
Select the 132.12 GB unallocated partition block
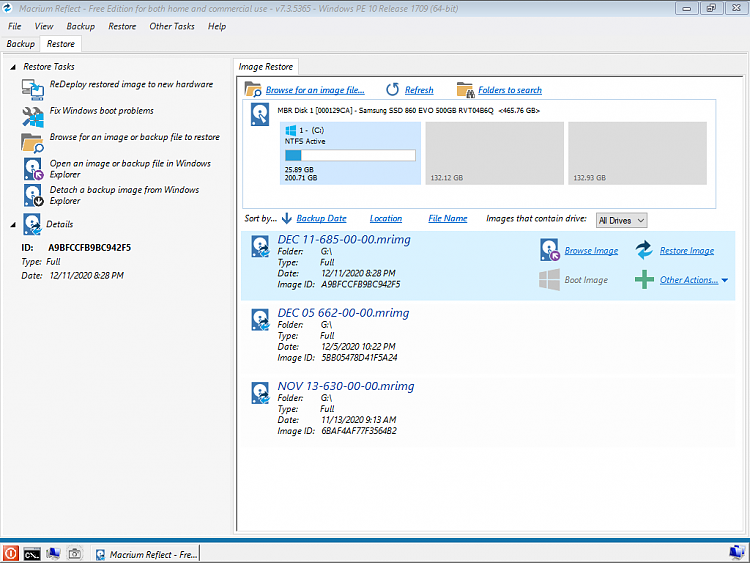[495, 153]
